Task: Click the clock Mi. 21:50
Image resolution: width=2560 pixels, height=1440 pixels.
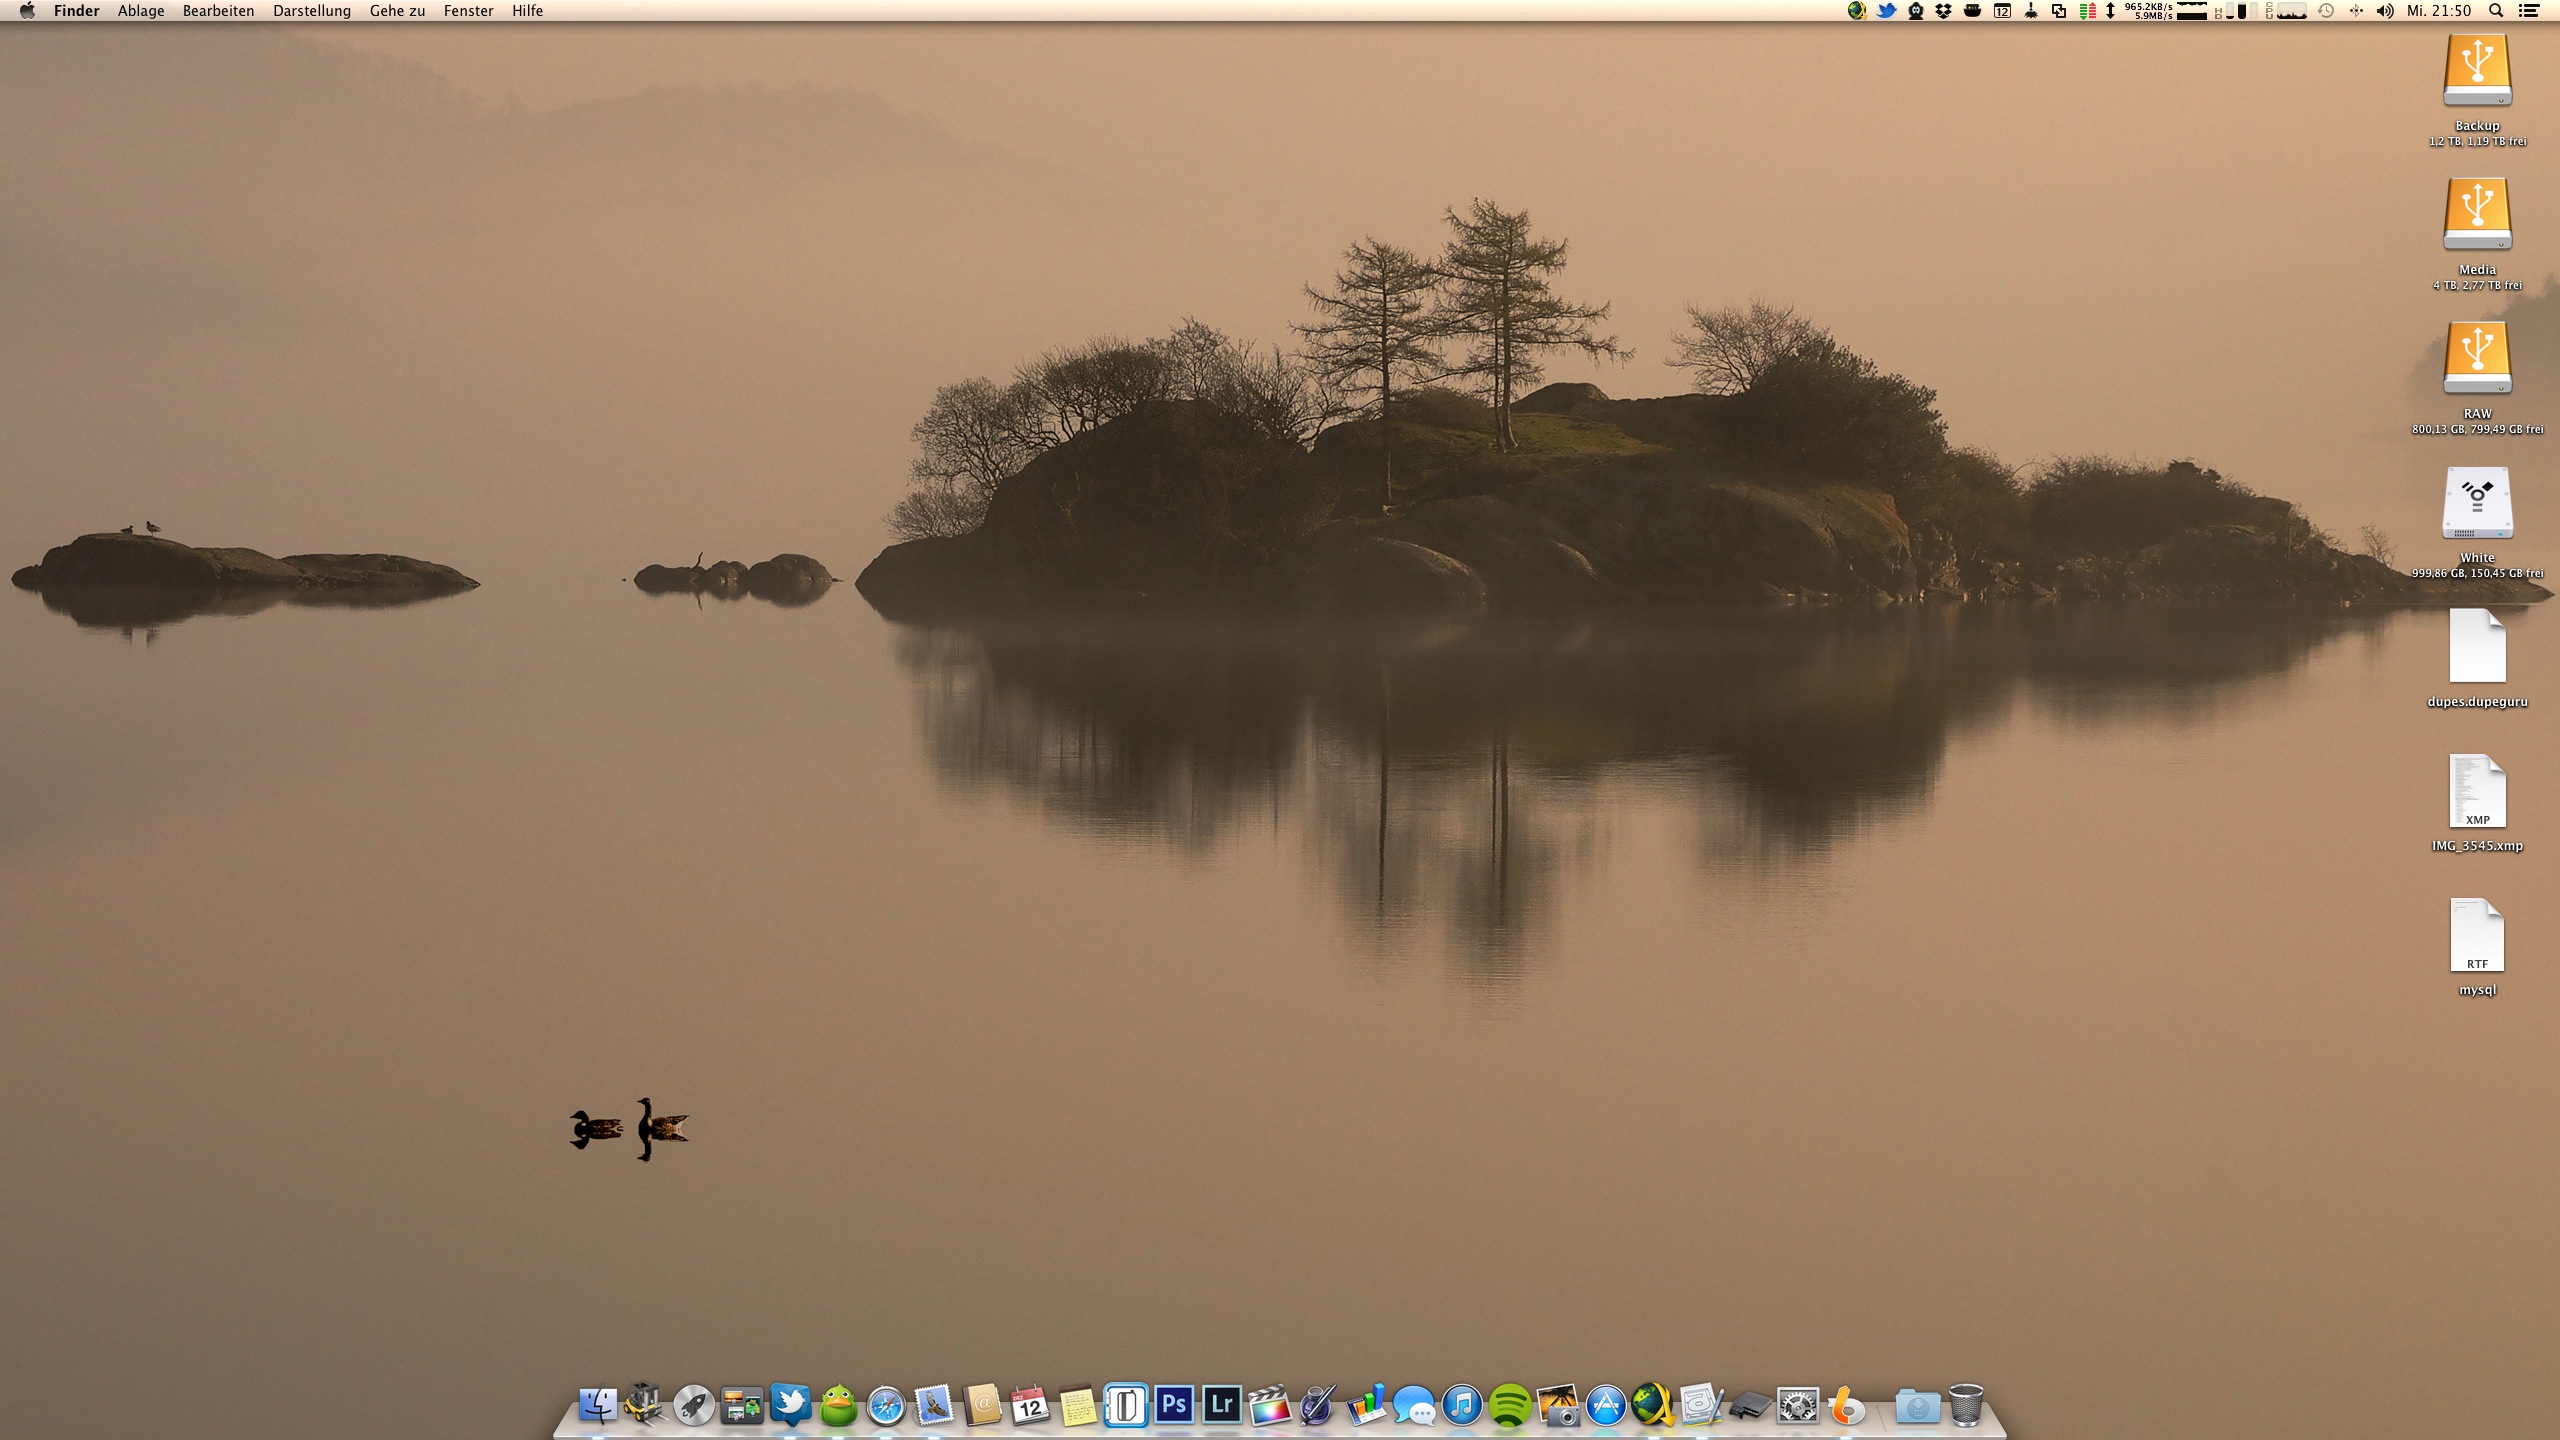Action: pos(2439,11)
